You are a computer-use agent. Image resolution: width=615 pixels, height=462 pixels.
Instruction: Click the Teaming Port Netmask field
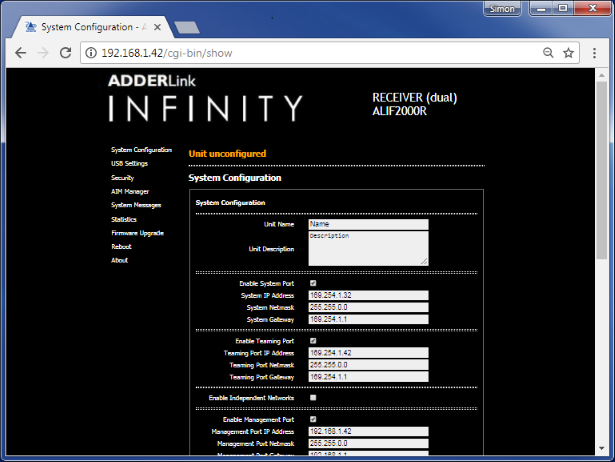(x=368, y=365)
